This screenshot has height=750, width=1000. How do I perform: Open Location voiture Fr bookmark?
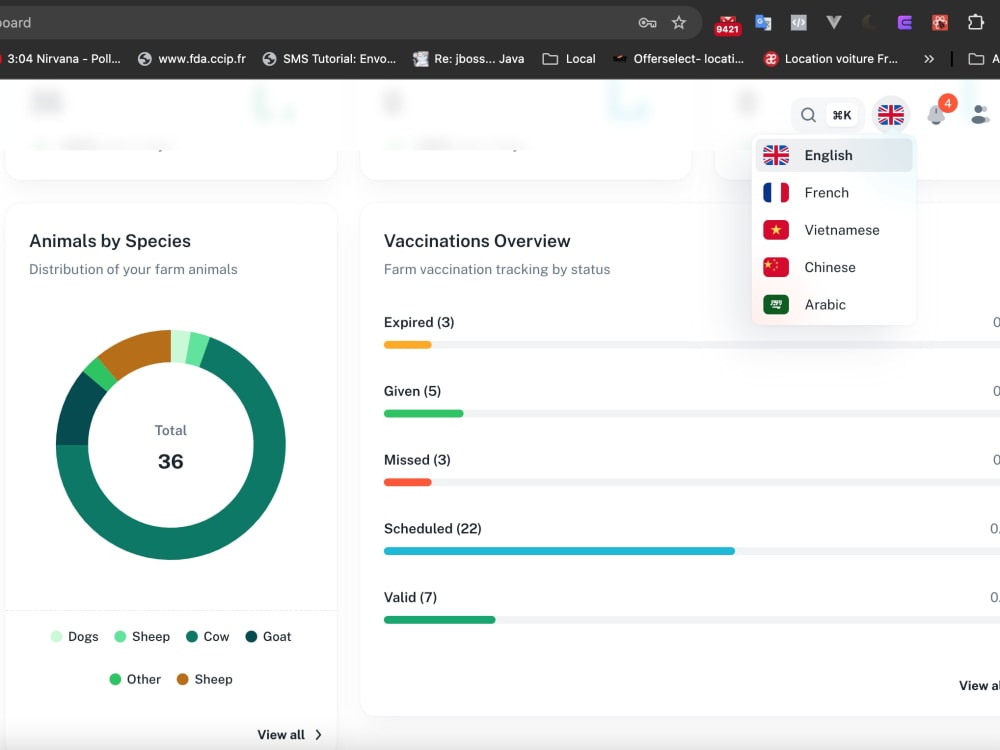831,59
